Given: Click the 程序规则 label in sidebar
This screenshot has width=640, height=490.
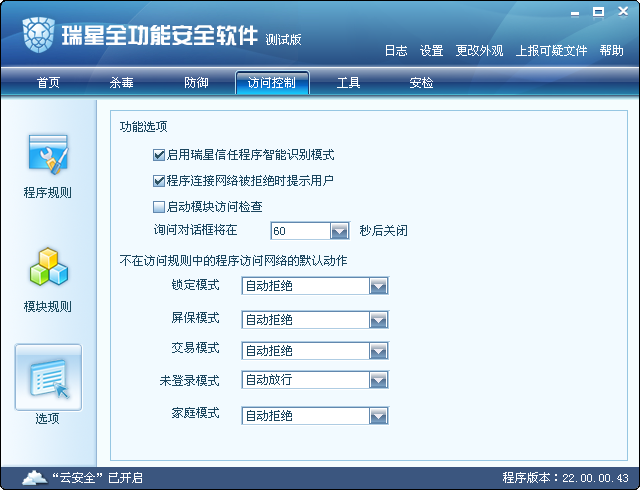Looking at the screenshot, I should pyautogui.click(x=48, y=192).
